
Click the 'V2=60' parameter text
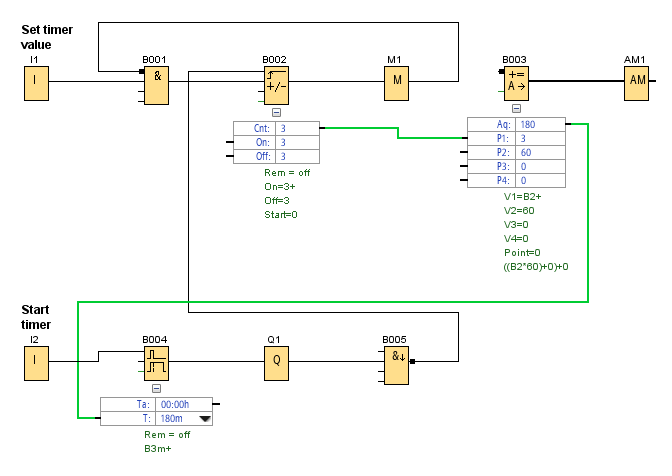coord(519,211)
